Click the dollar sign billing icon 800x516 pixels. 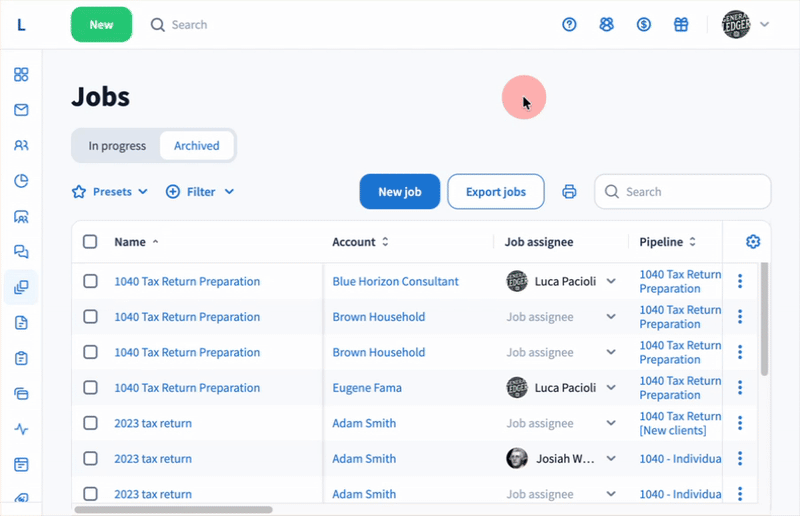point(644,25)
